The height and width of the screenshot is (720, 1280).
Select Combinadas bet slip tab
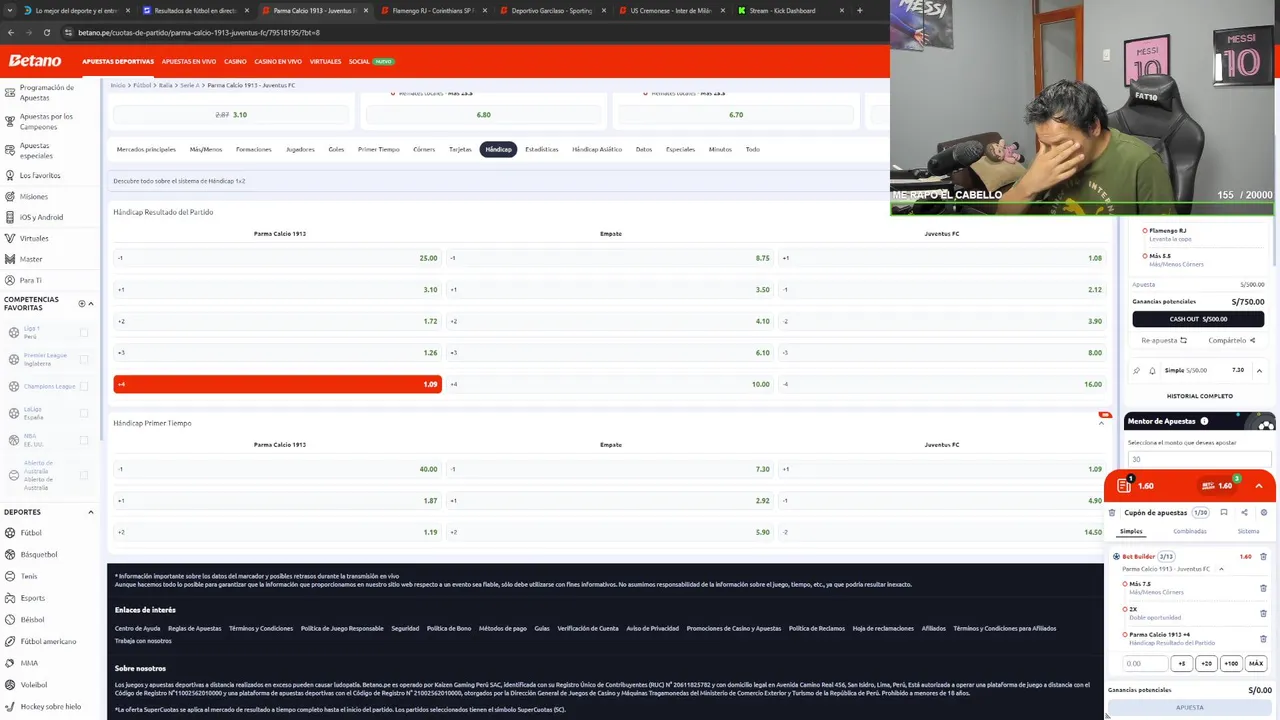click(1190, 531)
